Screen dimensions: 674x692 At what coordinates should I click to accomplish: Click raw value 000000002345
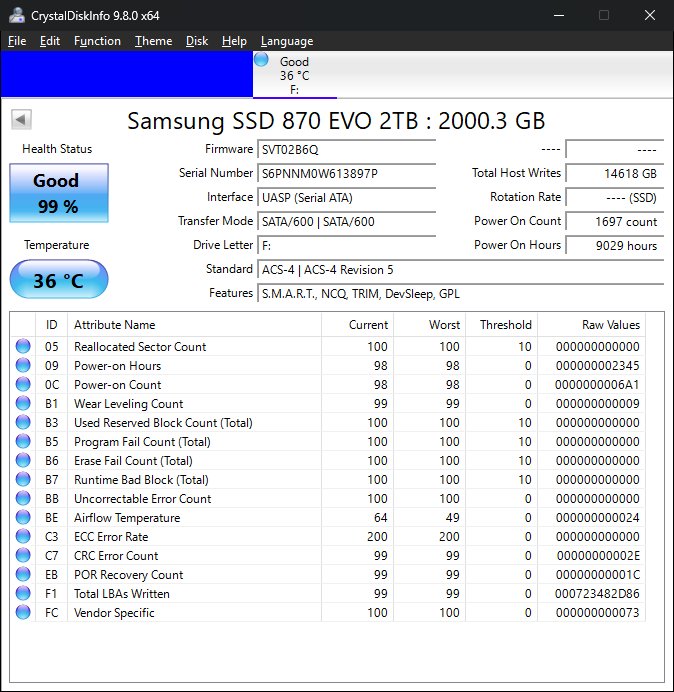(x=598, y=366)
